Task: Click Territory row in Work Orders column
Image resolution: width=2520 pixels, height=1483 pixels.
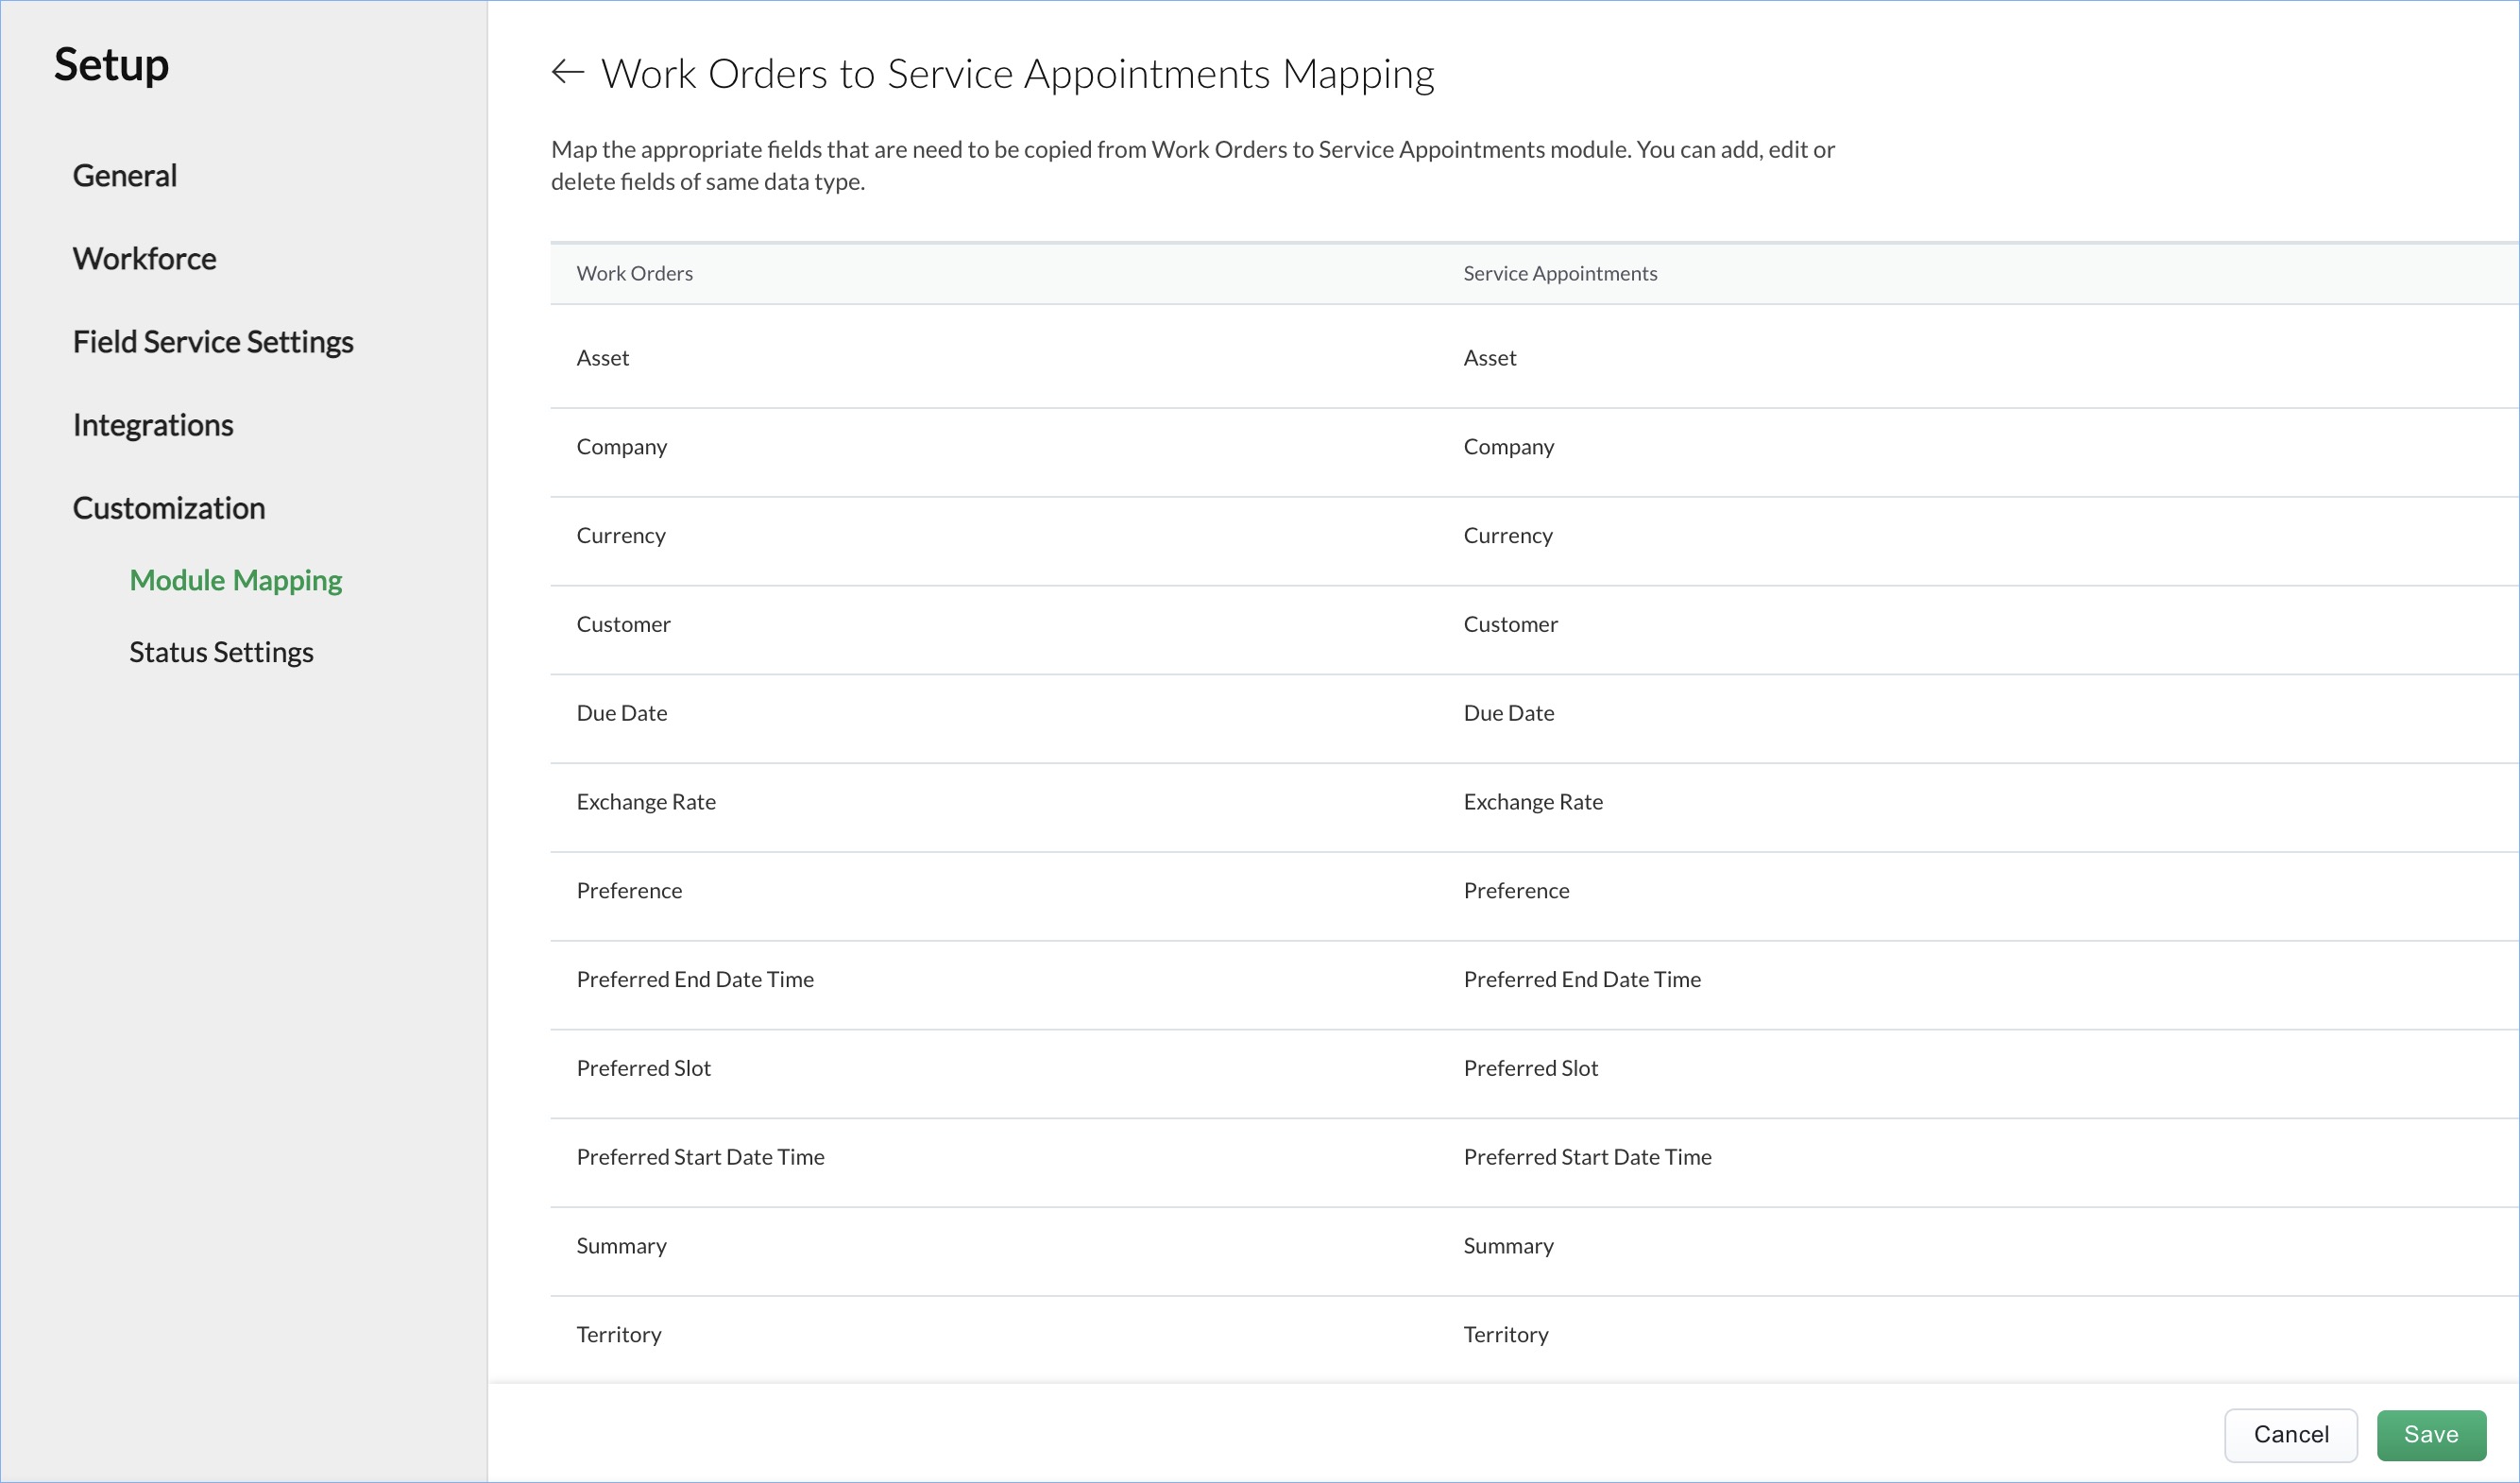Action: pyautogui.click(x=619, y=1335)
